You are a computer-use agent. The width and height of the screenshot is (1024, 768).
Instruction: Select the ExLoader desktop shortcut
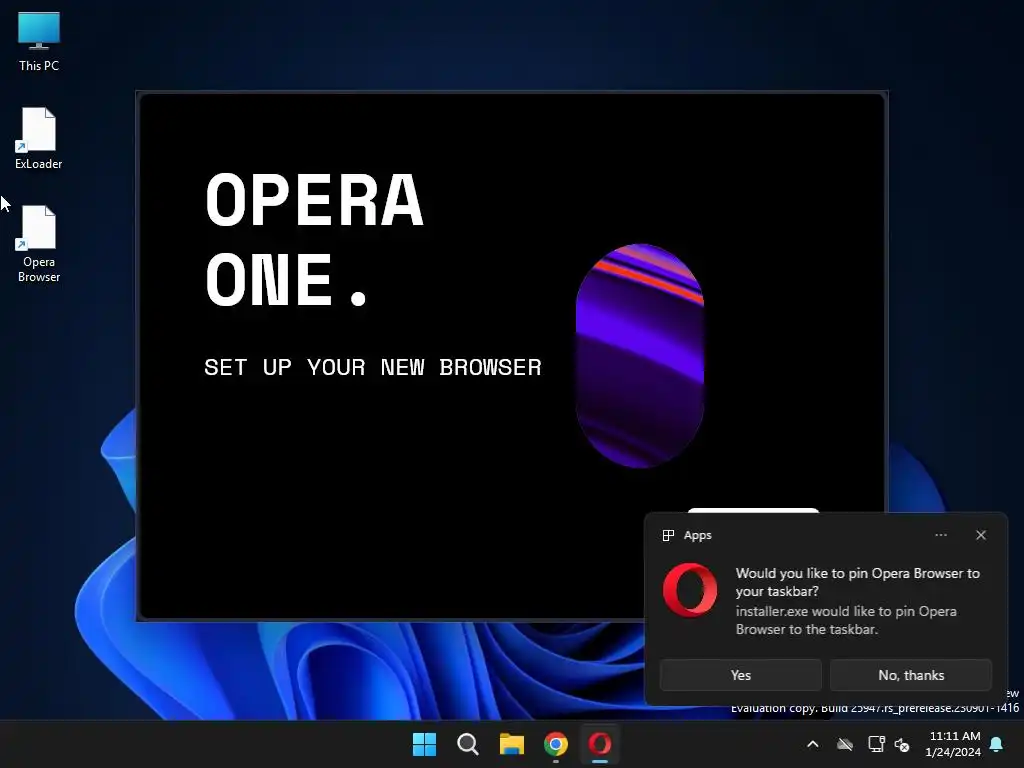(39, 138)
